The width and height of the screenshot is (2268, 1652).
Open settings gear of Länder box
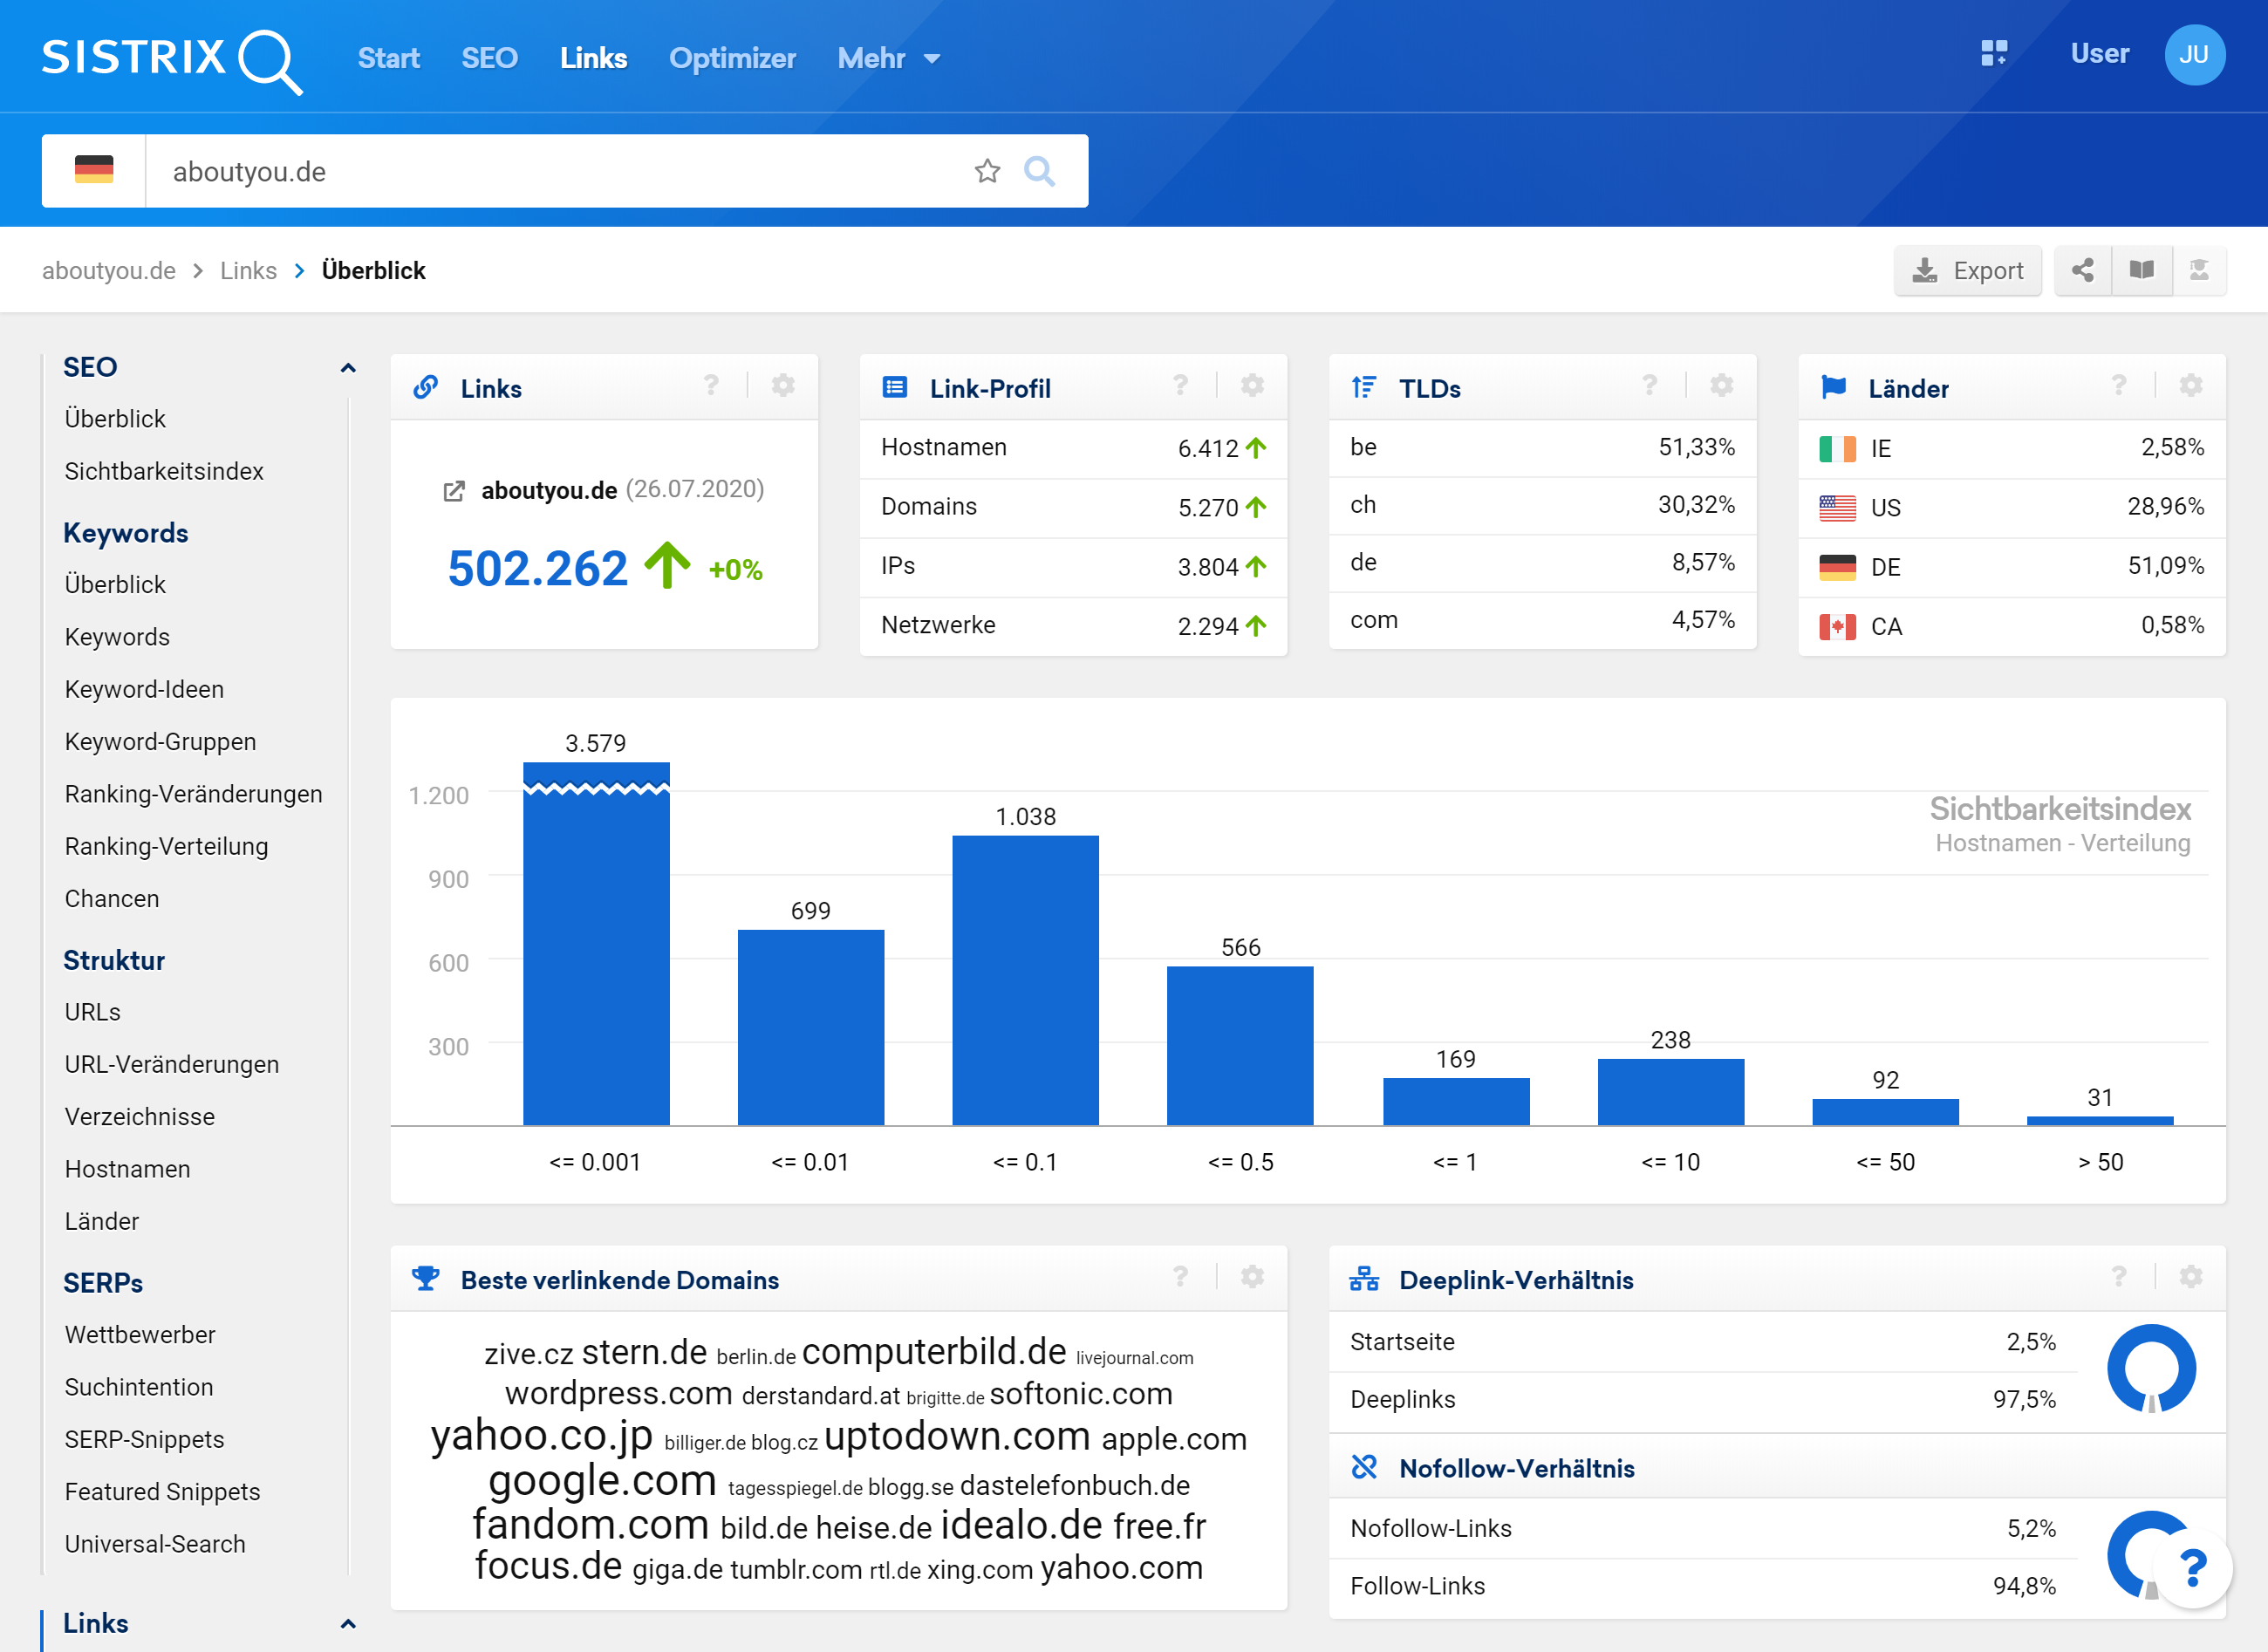pos(2191,386)
